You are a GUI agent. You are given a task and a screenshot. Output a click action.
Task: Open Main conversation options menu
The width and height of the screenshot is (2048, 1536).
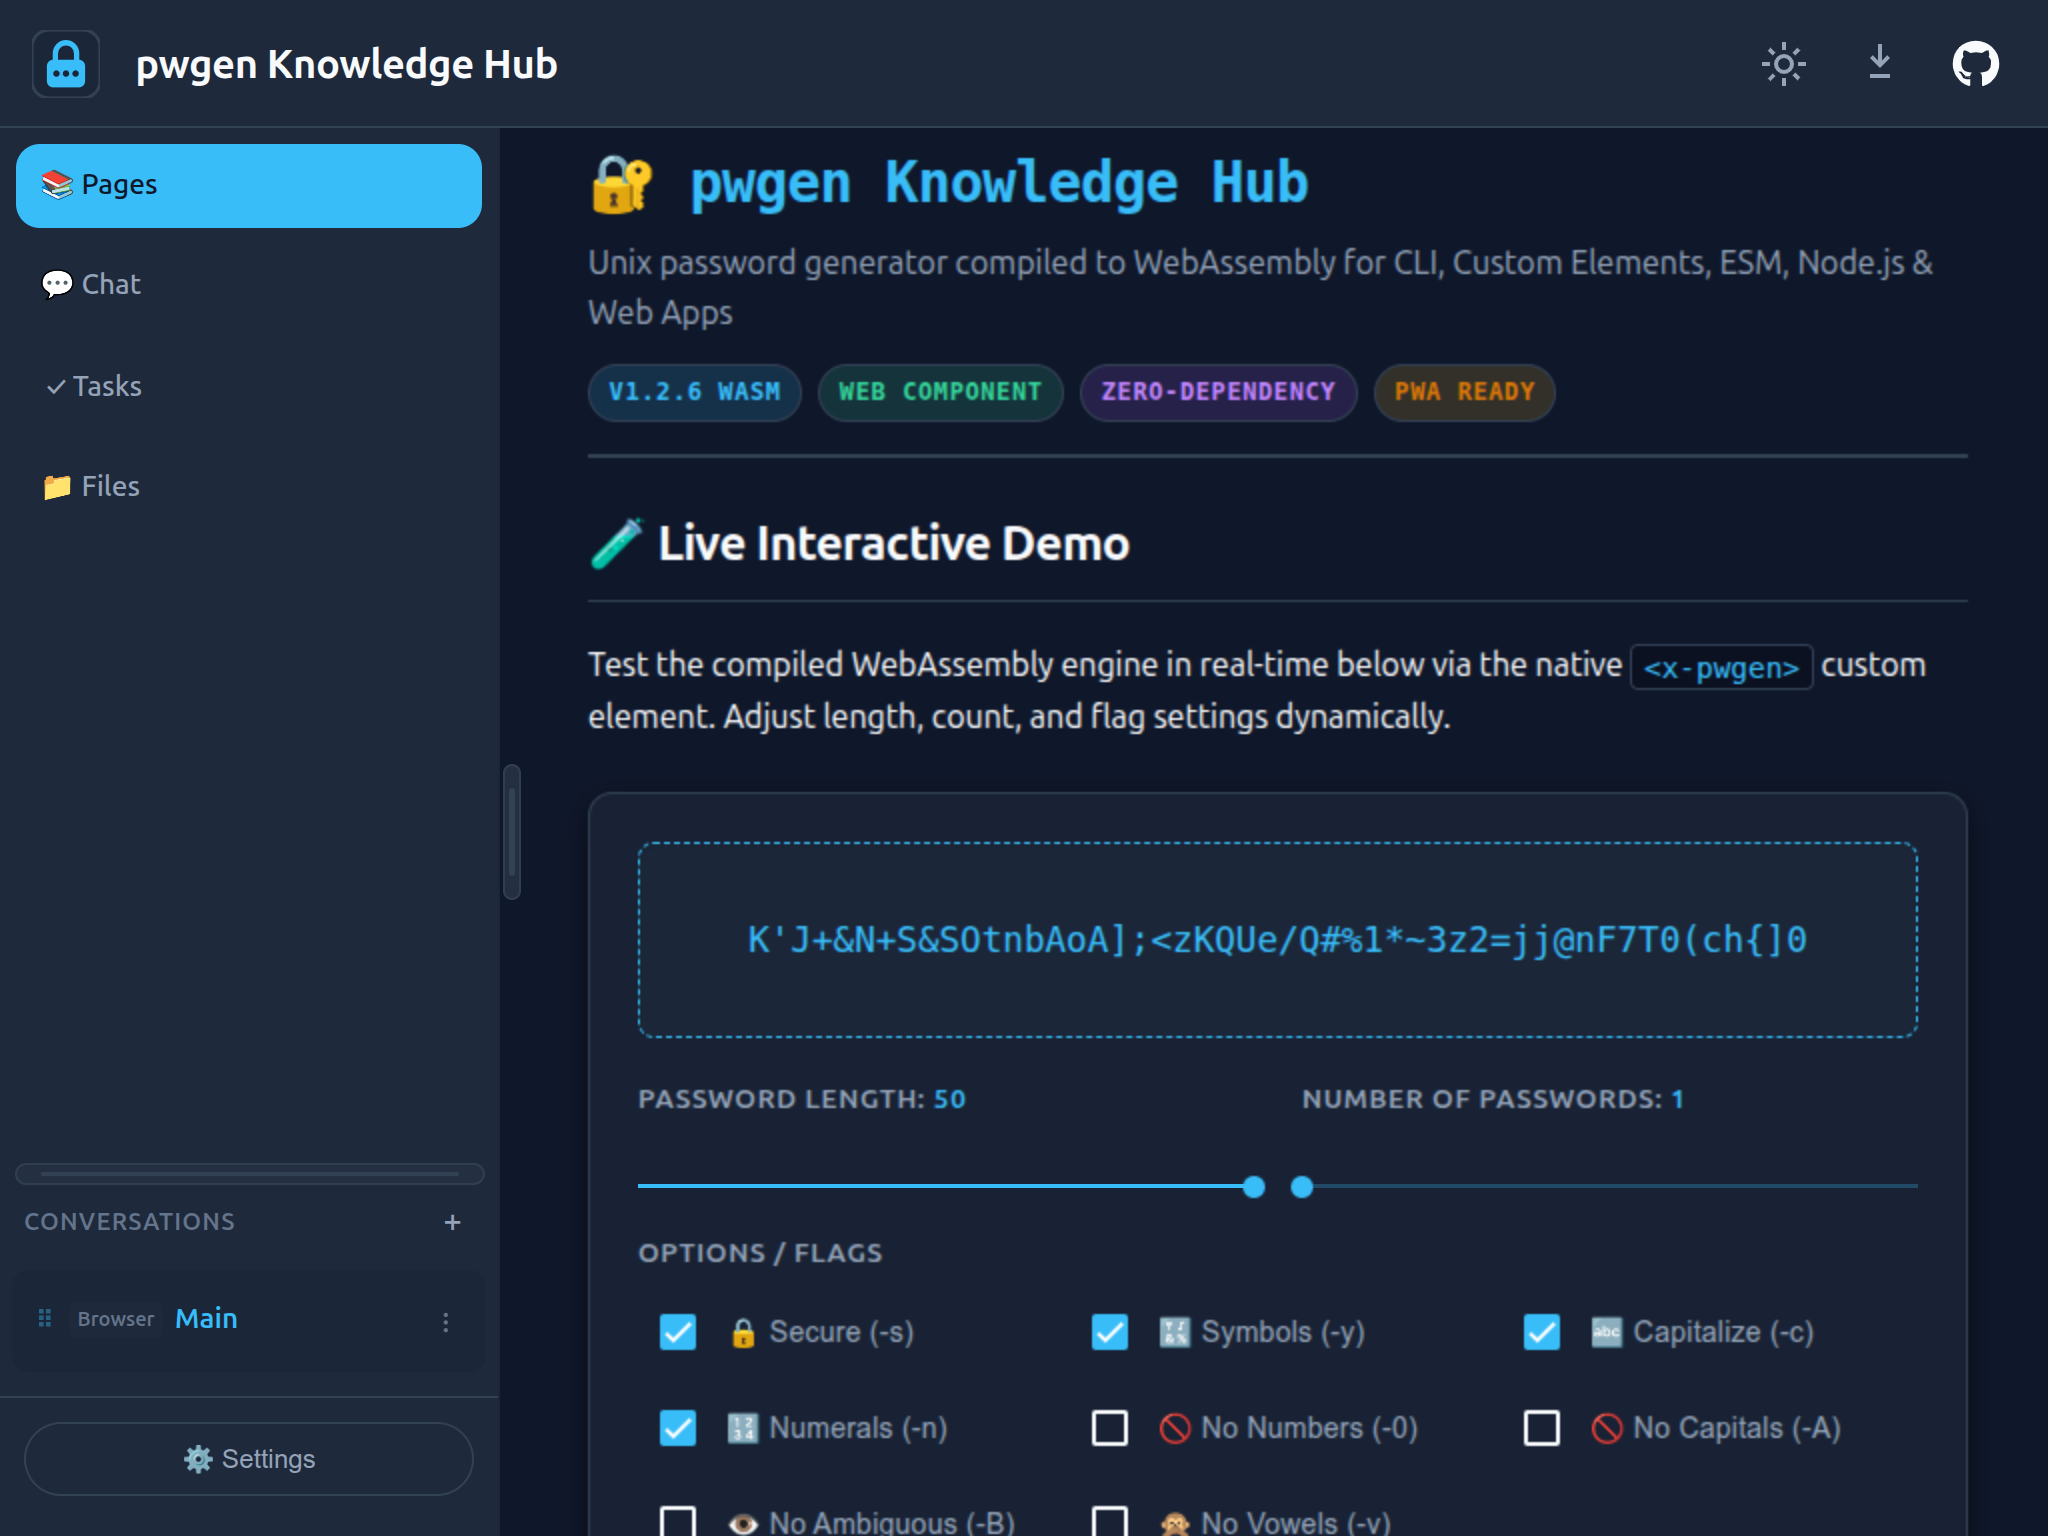tap(446, 1322)
